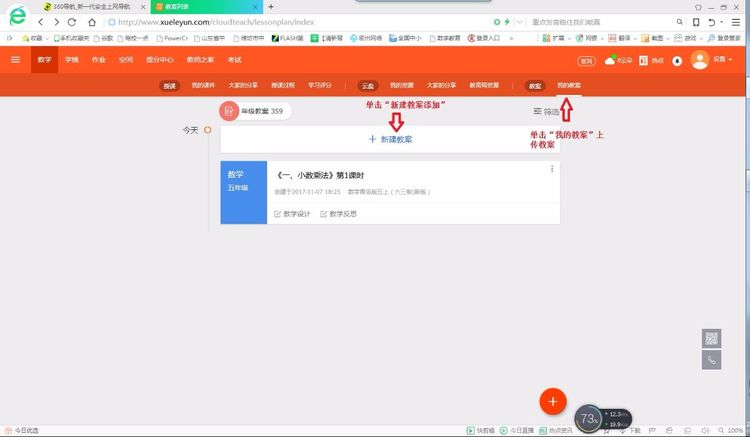Open 我的资源 in the sub navigation
750x437 pixels.
[401, 85]
